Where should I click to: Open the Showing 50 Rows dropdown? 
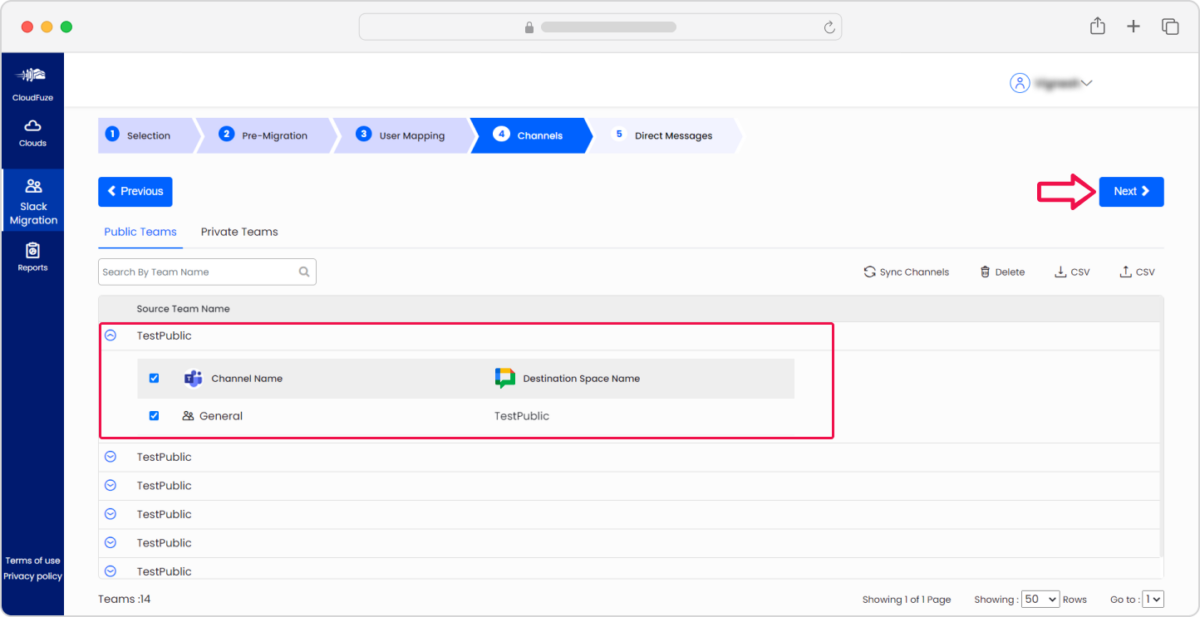(x=1040, y=598)
